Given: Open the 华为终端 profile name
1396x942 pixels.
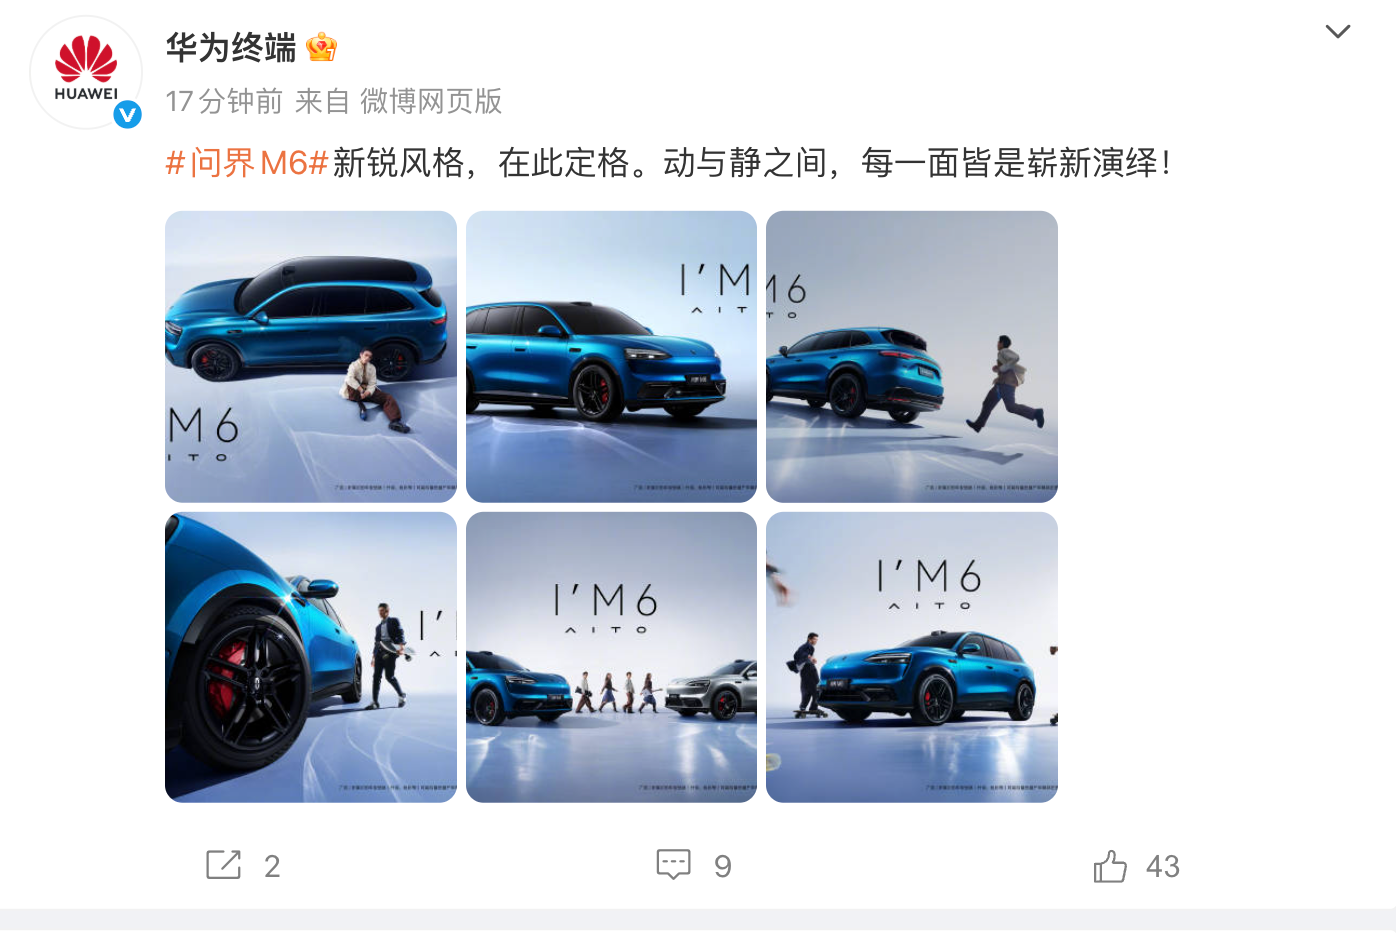Looking at the screenshot, I should tap(231, 47).
